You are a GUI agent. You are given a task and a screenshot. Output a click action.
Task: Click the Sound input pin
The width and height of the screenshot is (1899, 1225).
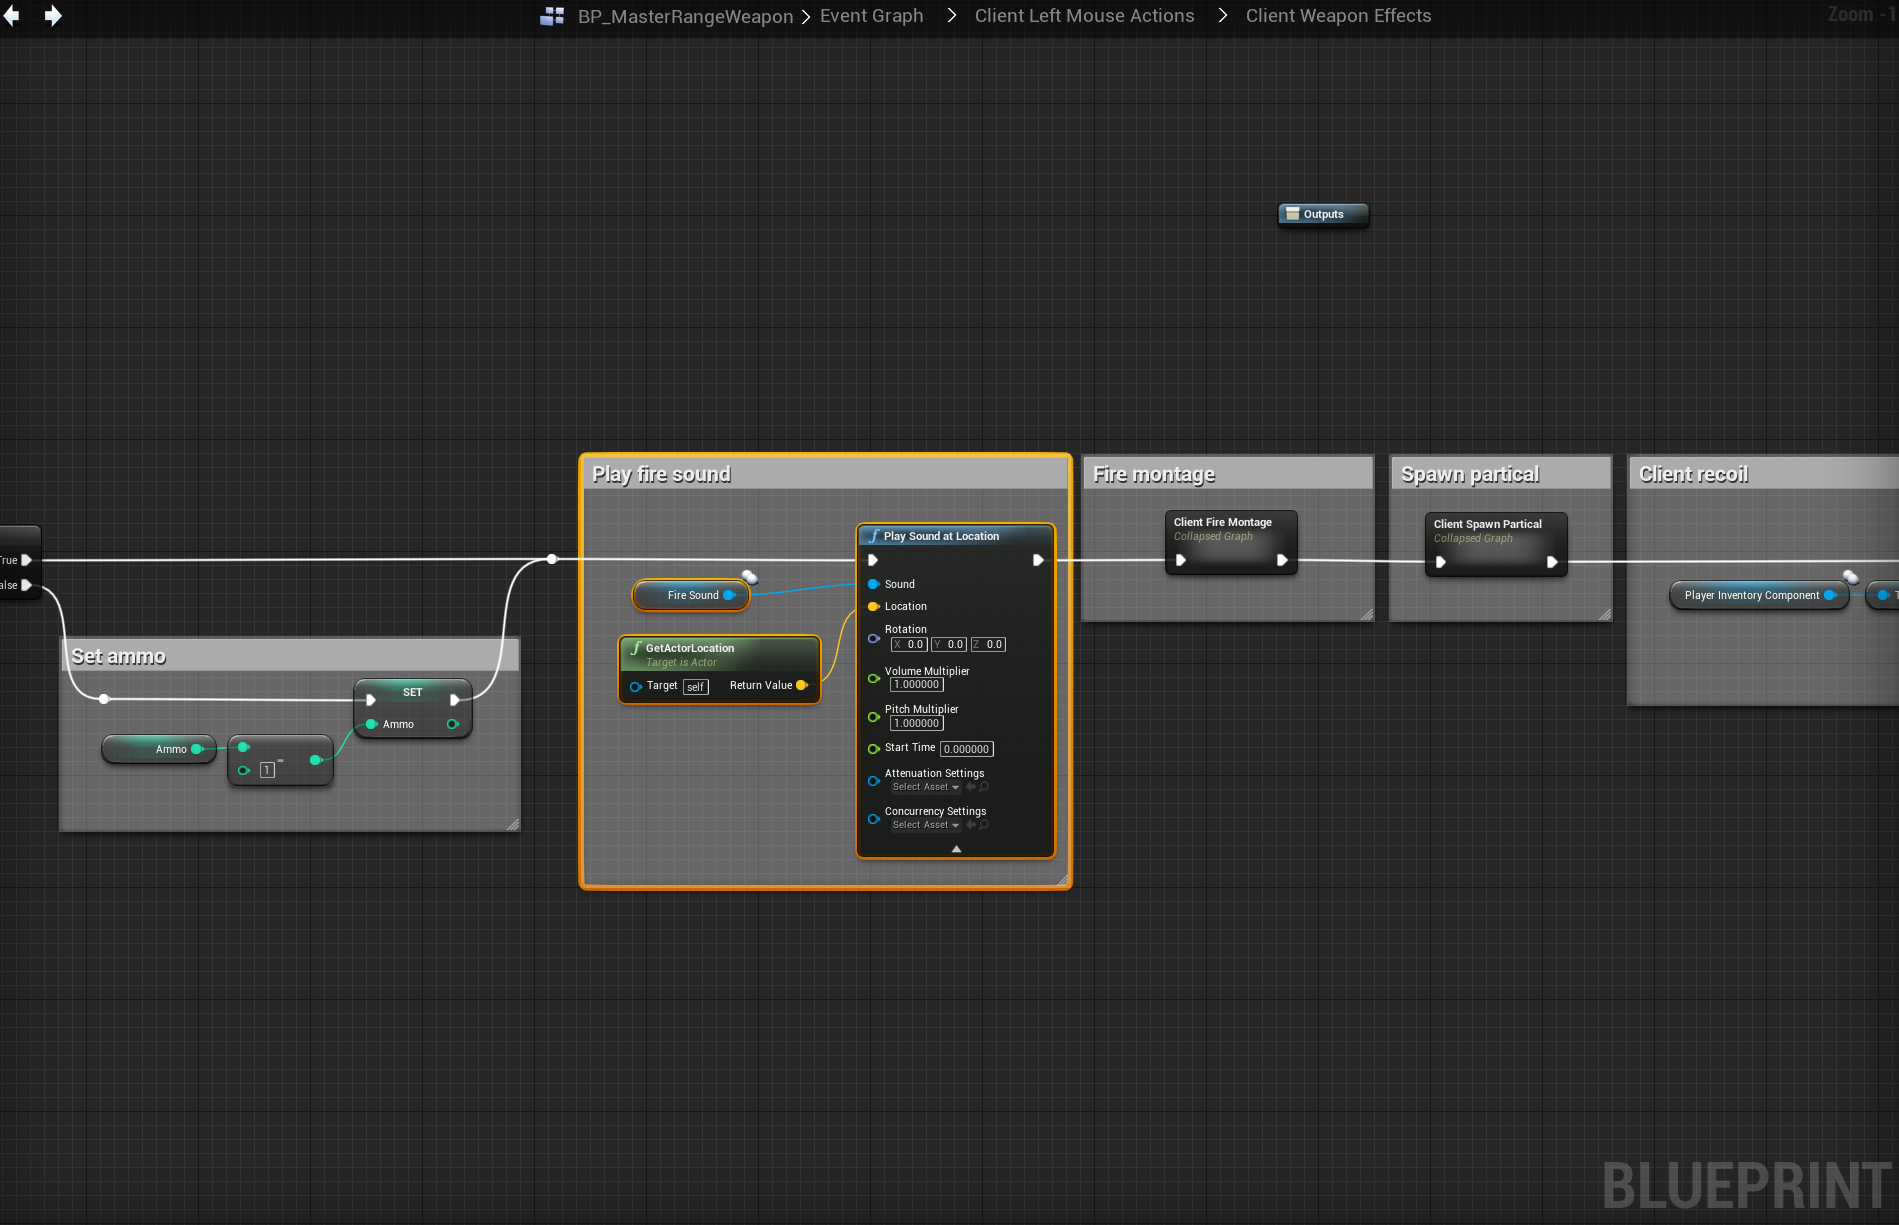873,584
